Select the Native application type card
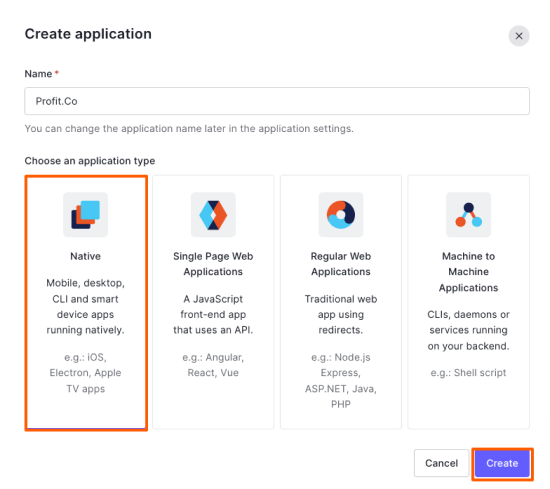 tap(86, 303)
